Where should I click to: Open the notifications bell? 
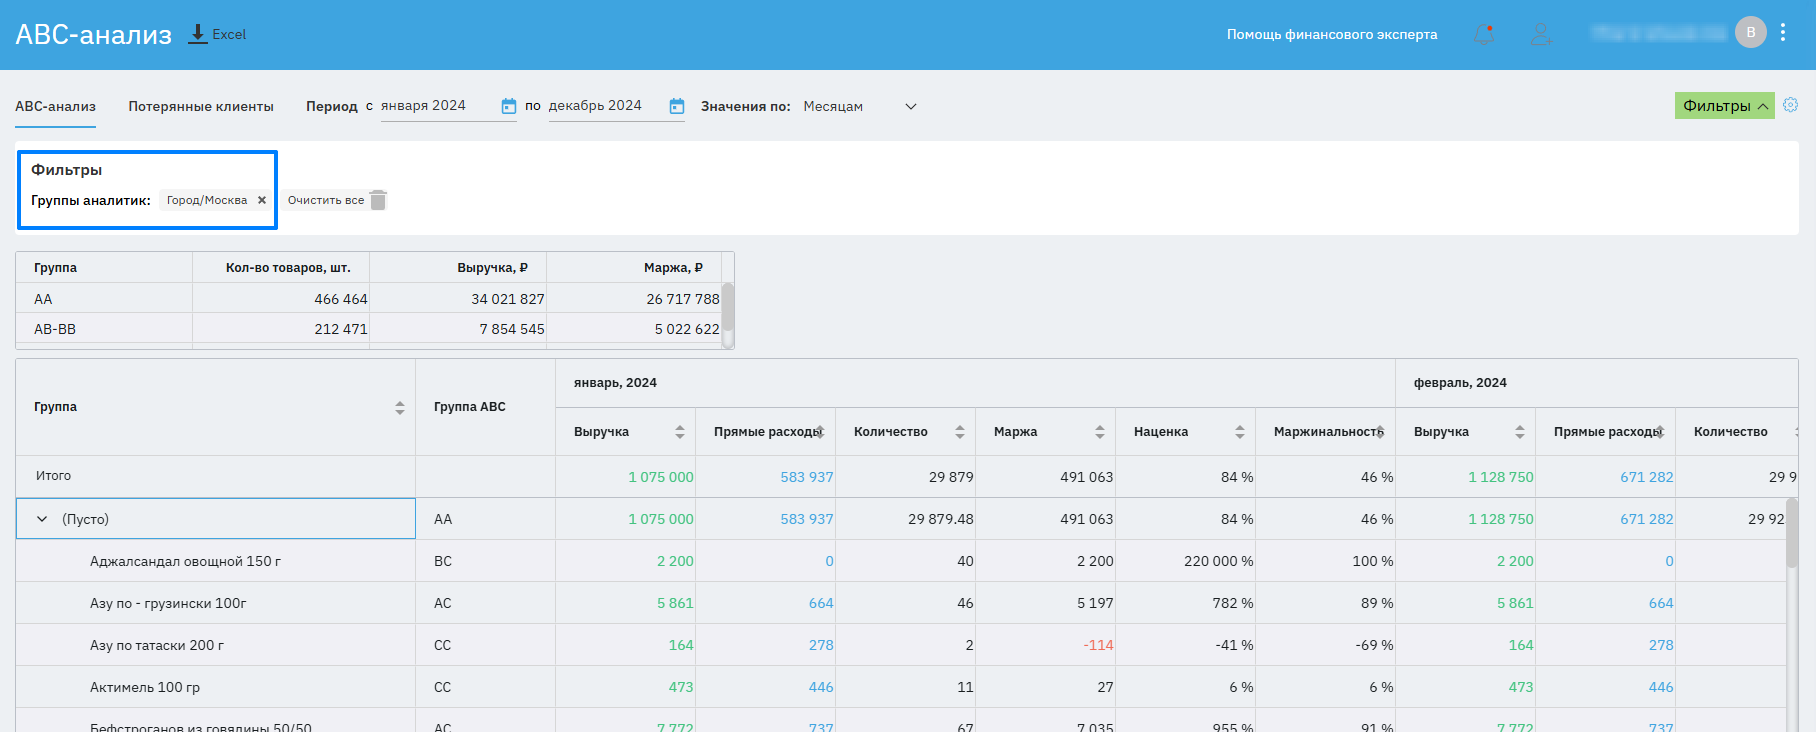click(1484, 35)
